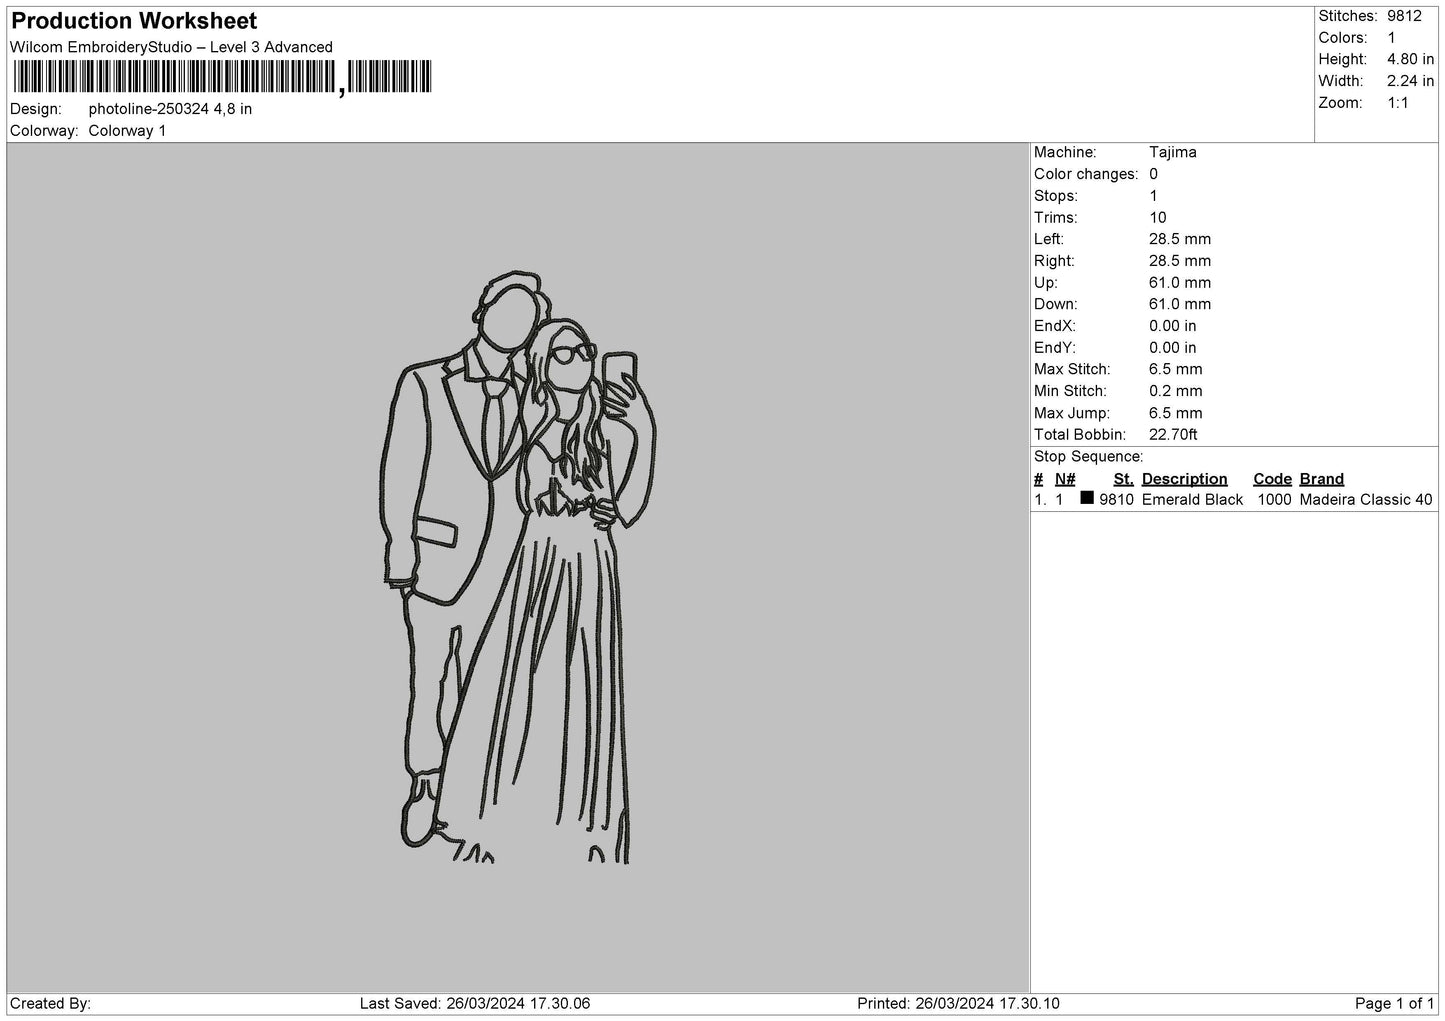The image size is (1445, 1021).
Task: Click the Right label
Action: pyautogui.click(x=1054, y=261)
